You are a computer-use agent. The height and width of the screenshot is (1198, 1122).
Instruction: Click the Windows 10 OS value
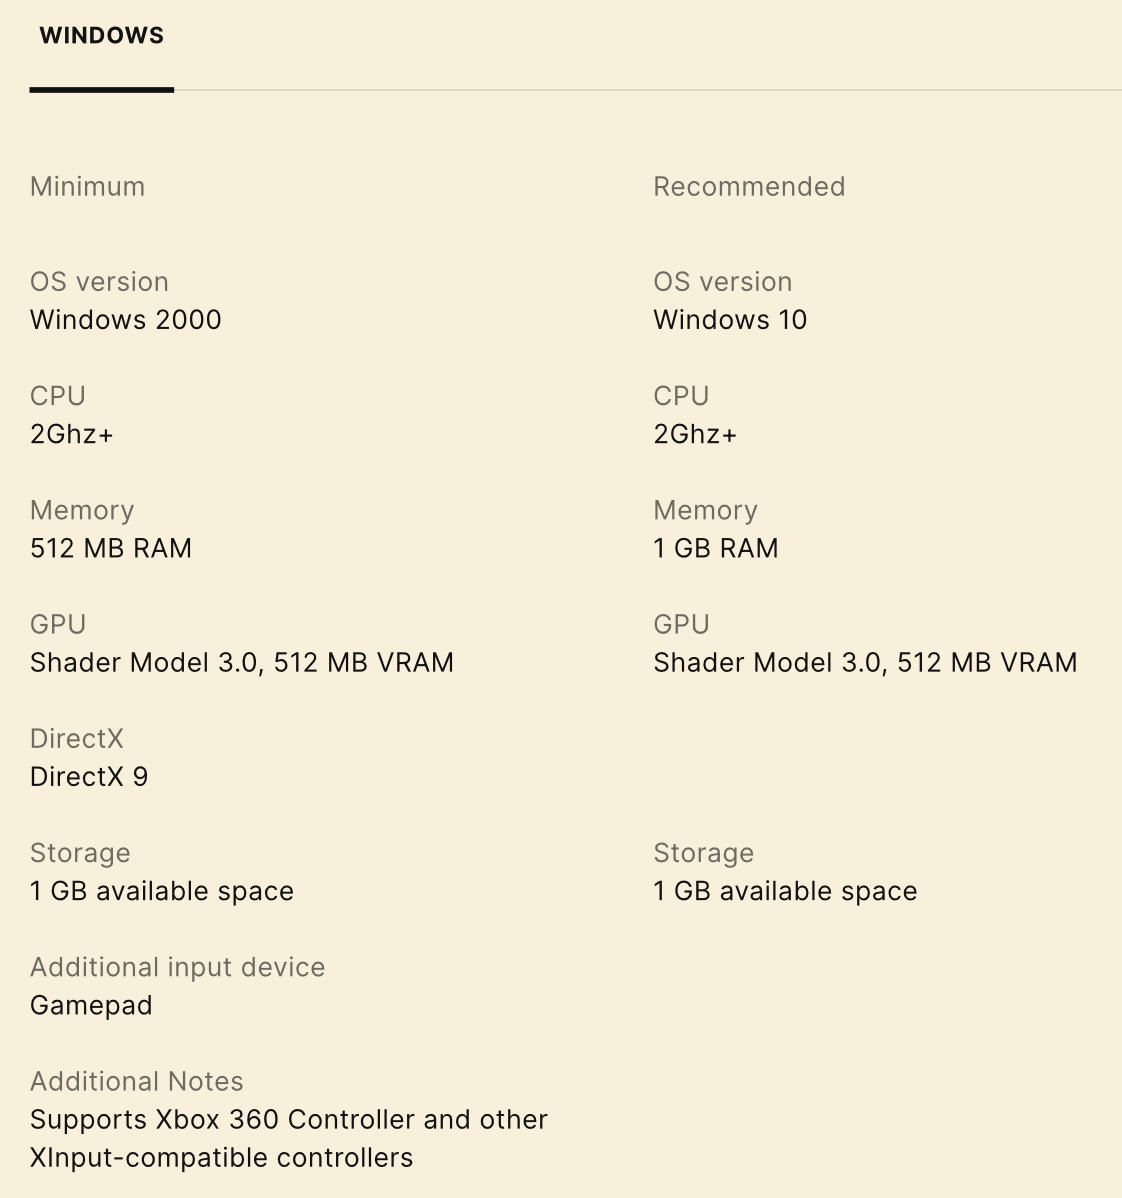click(730, 320)
